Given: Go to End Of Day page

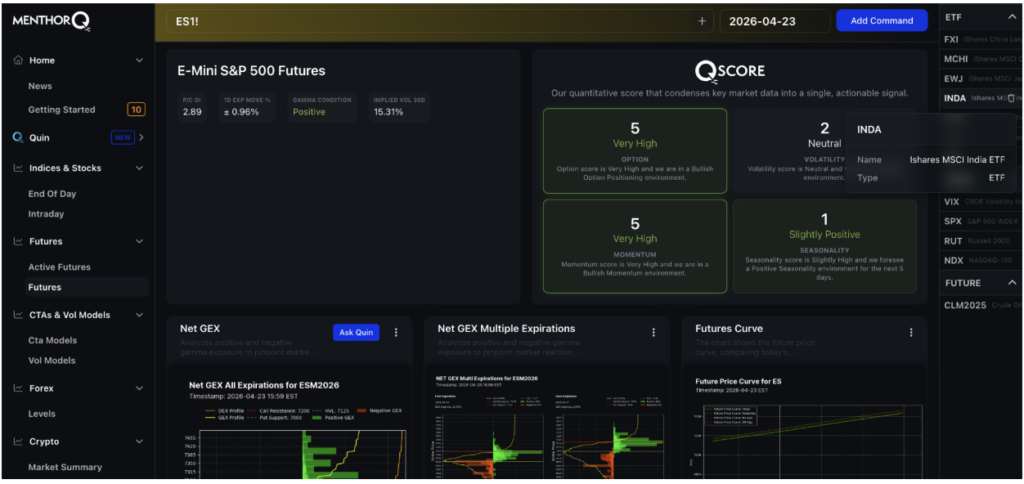Looking at the screenshot, I should [x=52, y=194].
